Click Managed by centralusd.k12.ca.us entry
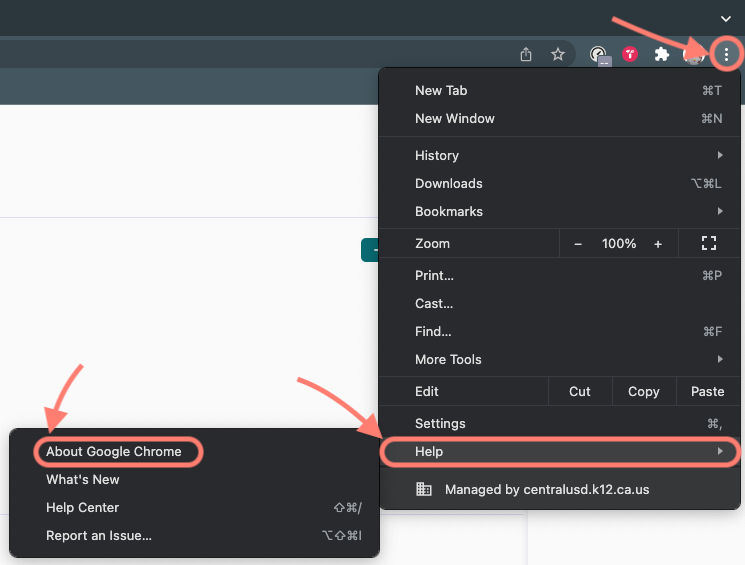The width and height of the screenshot is (745, 565). (x=560, y=489)
